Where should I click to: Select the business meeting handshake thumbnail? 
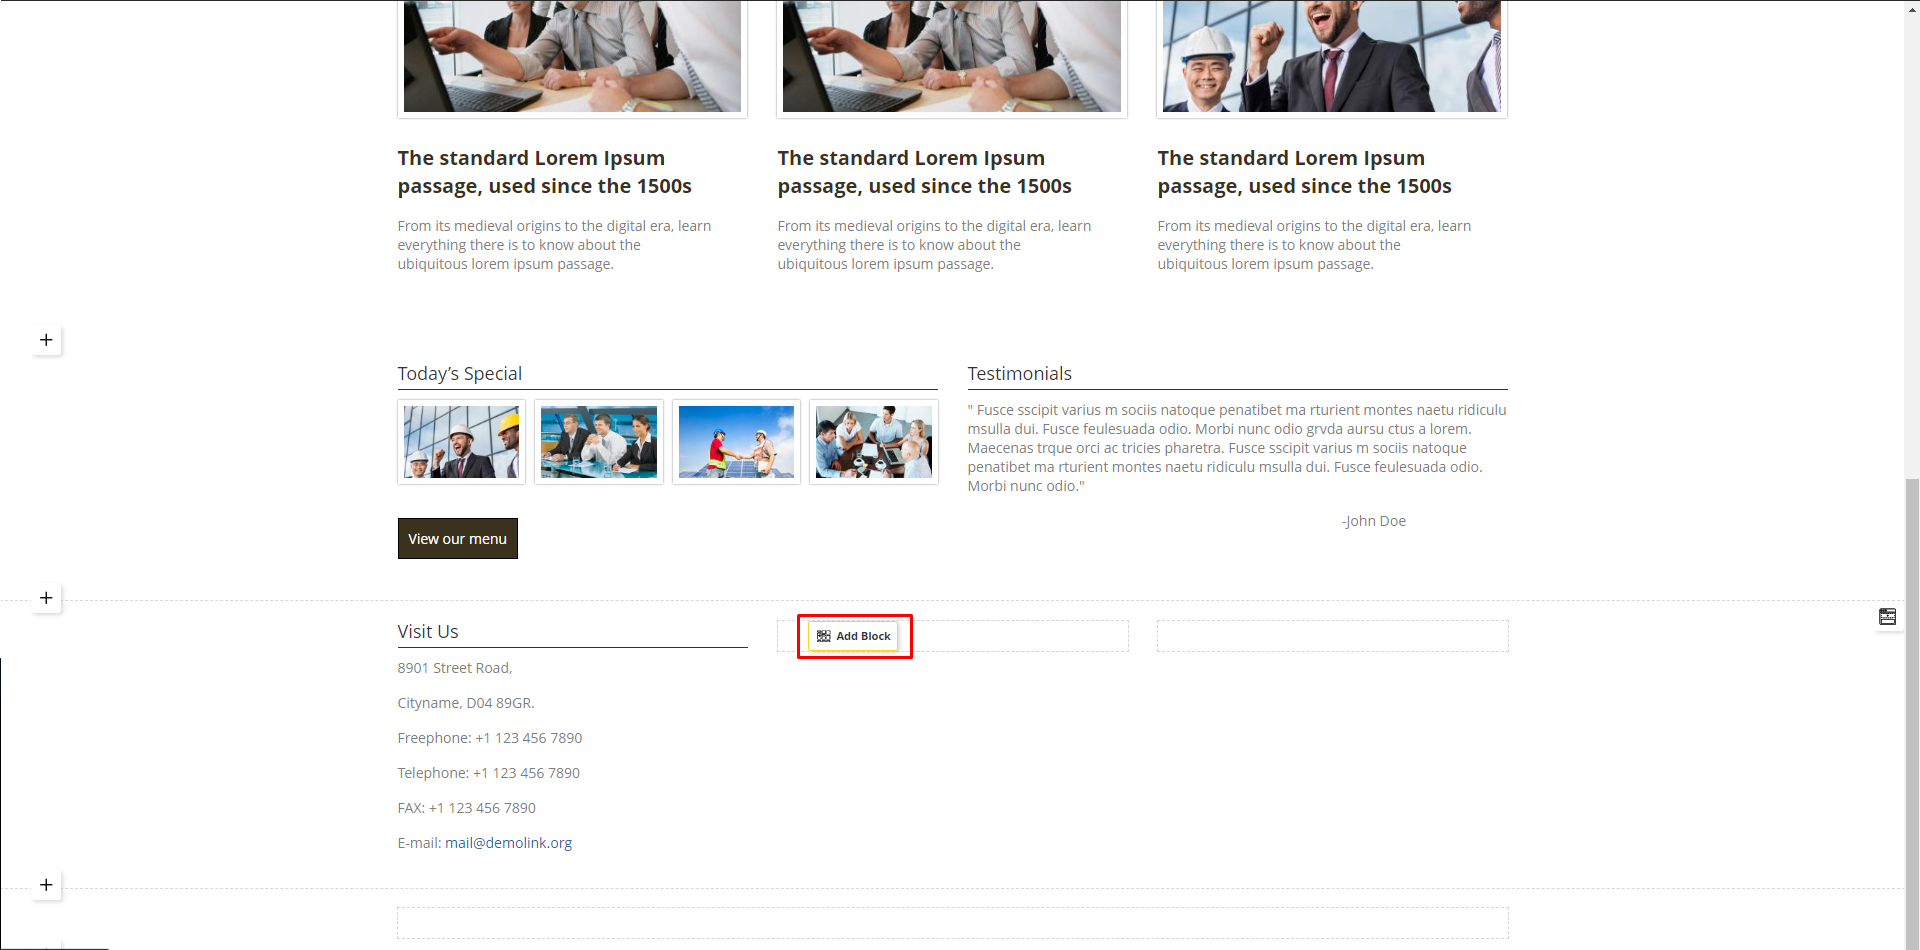599,442
